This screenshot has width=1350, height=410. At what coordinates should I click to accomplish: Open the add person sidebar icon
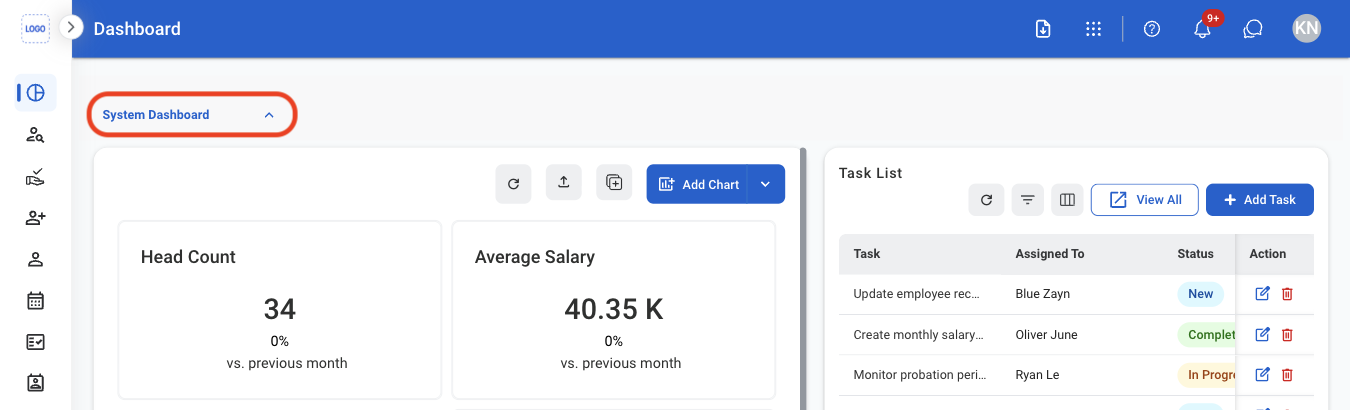pos(36,218)
